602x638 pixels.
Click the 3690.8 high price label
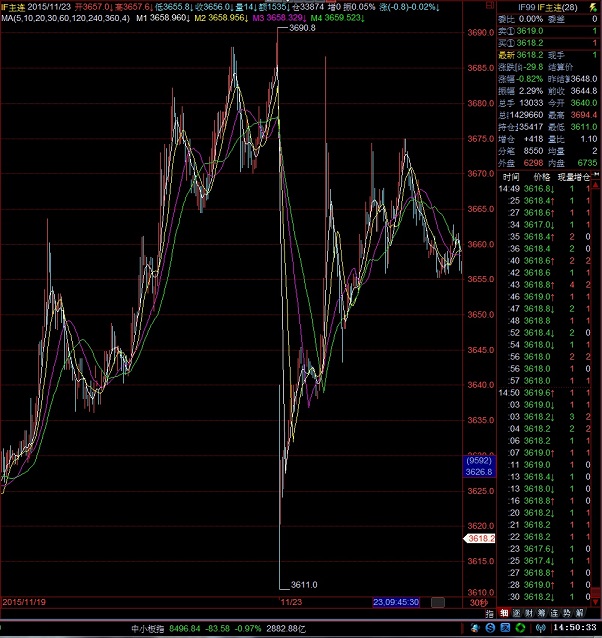302,28
